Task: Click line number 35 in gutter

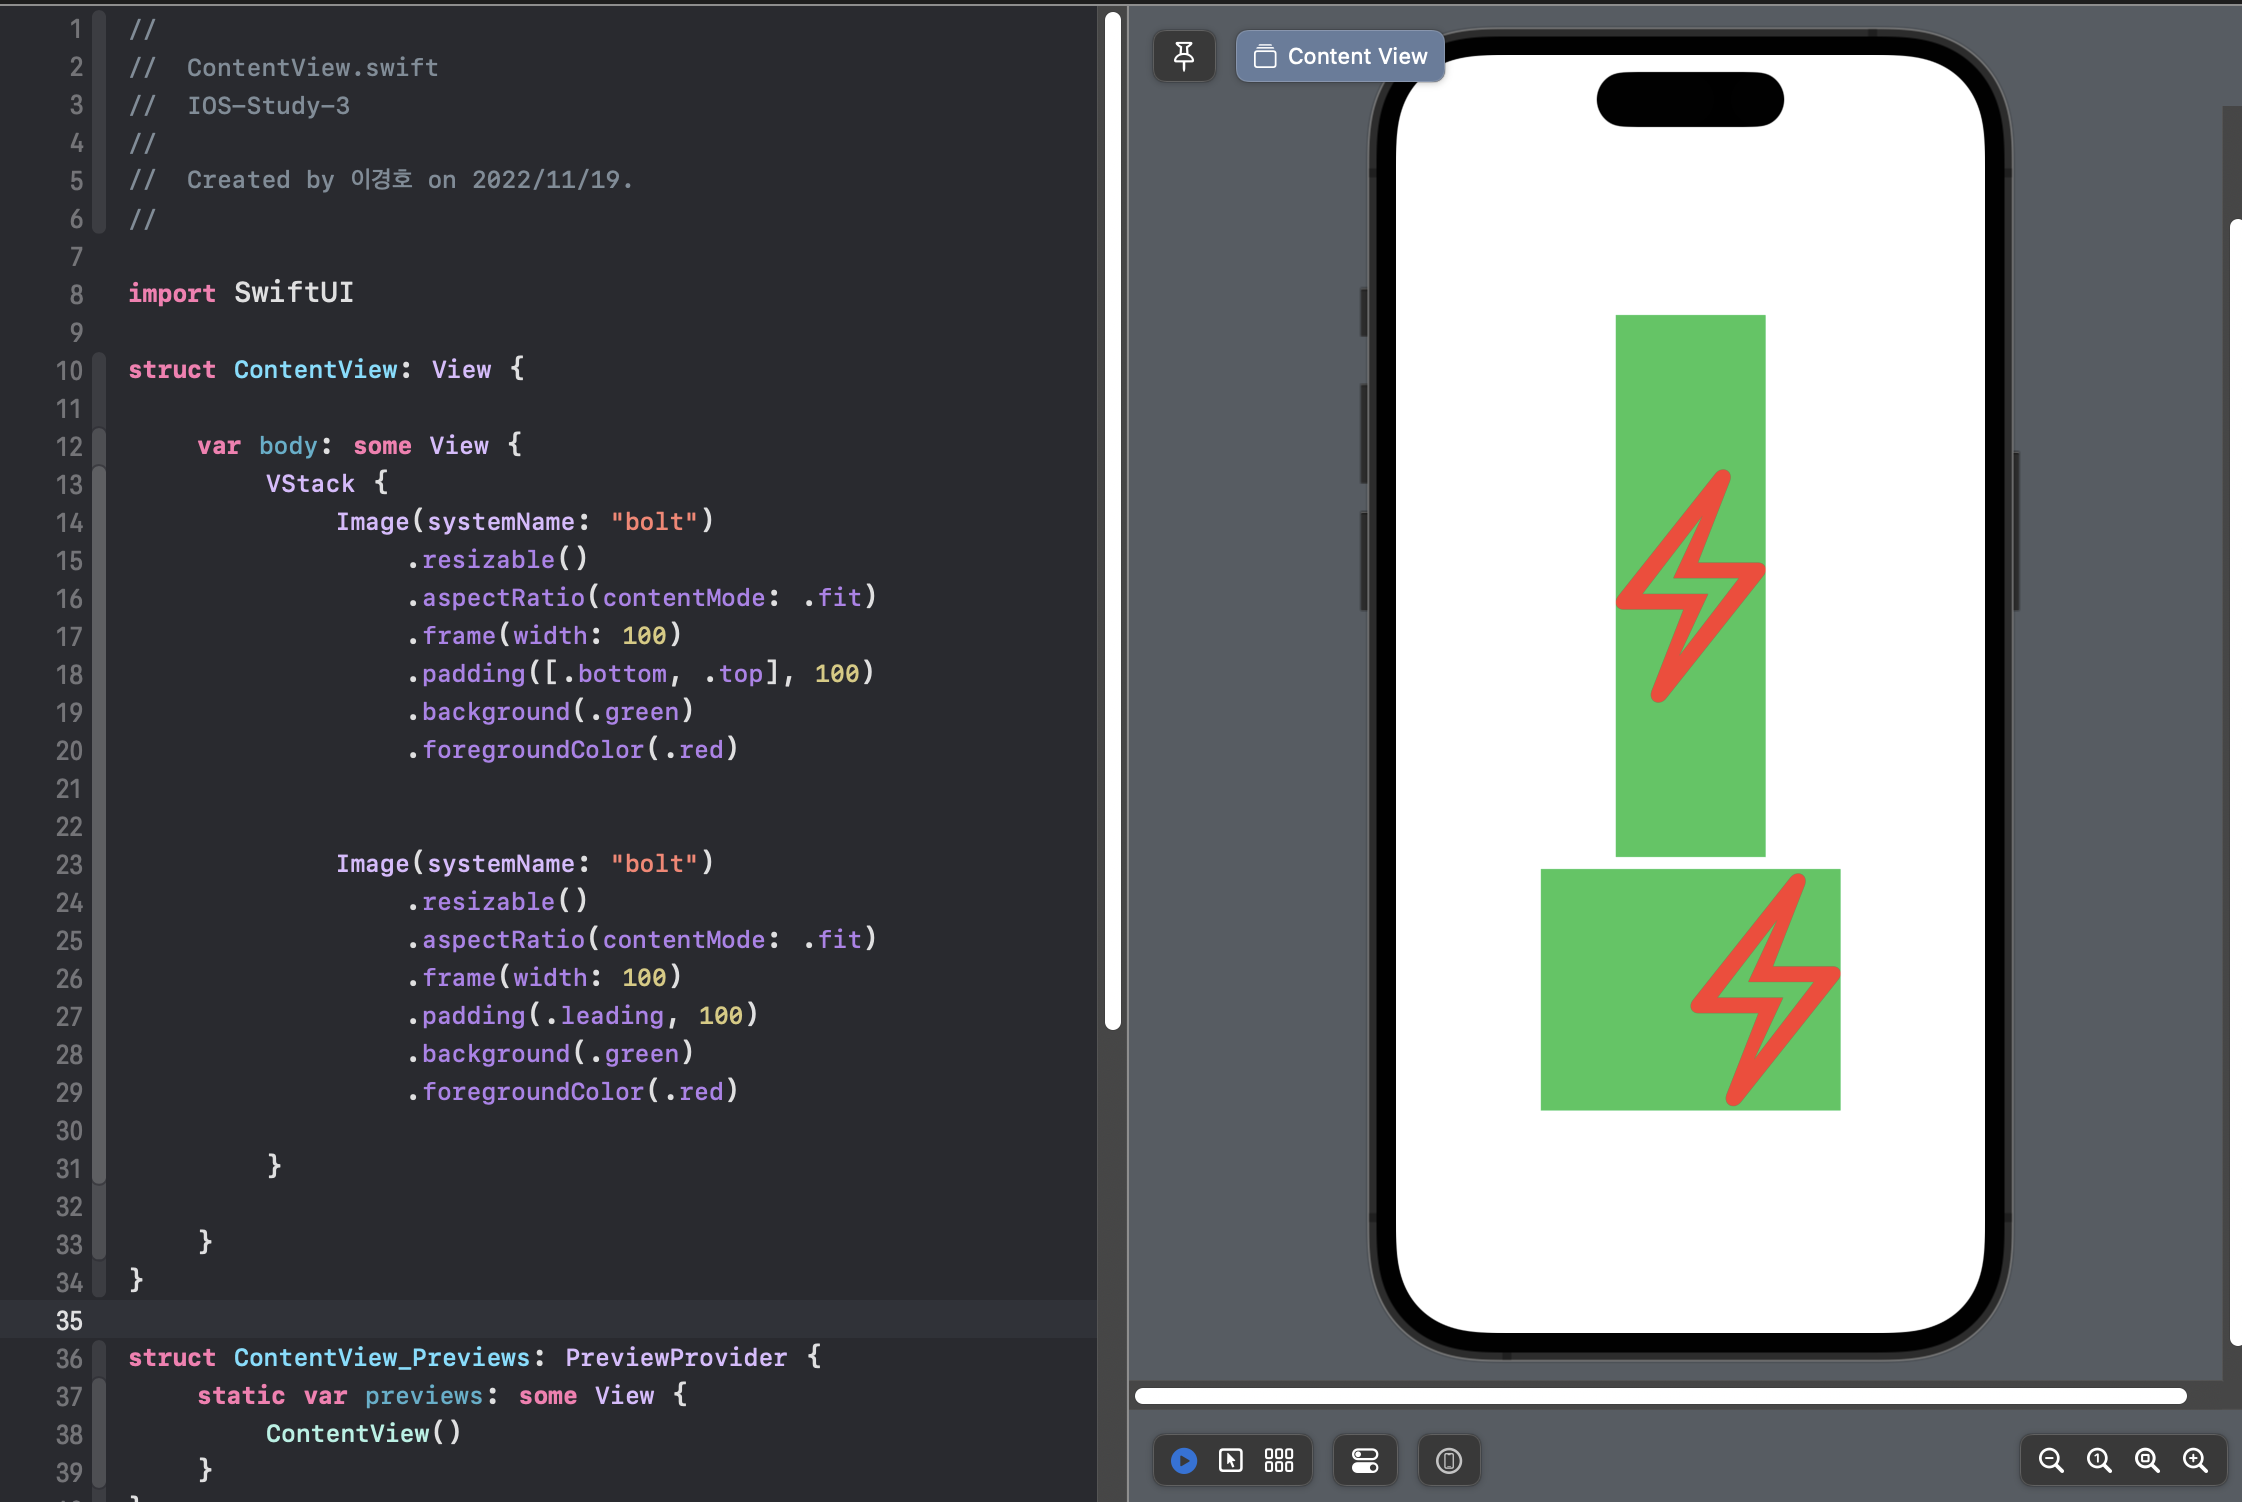Action: 68,1320
